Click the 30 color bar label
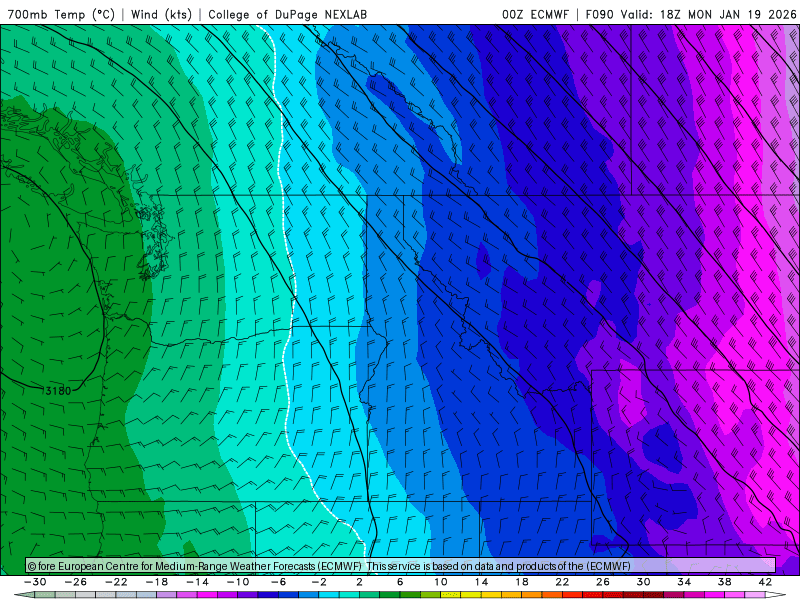 tap(643, 582)
